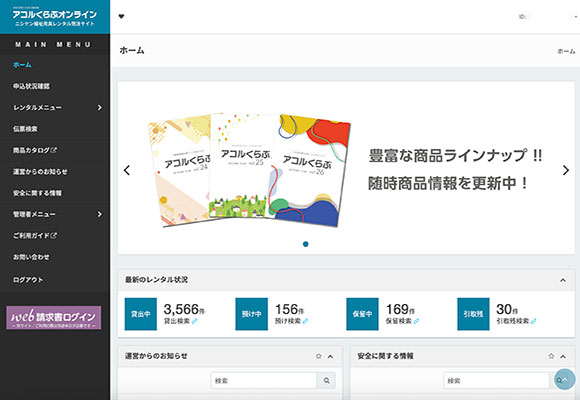This screenshot has width=580, height=400.
Task: Toggle star on 安全に関する情報 panel
Action: tap(551, 356)
